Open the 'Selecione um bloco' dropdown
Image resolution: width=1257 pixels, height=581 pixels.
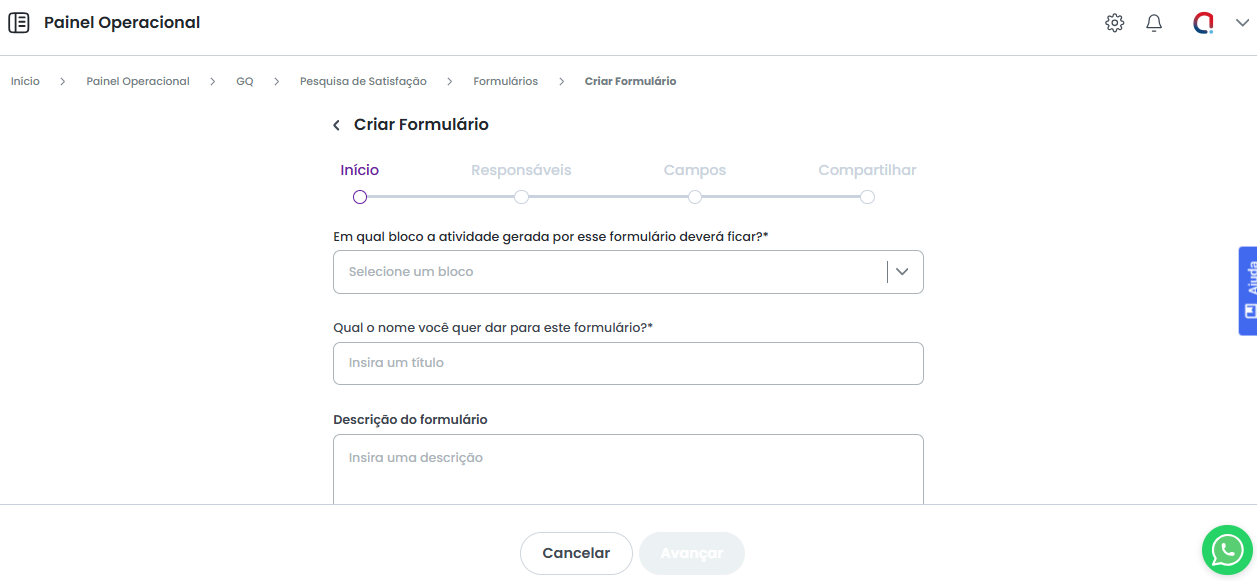point(610,272)
